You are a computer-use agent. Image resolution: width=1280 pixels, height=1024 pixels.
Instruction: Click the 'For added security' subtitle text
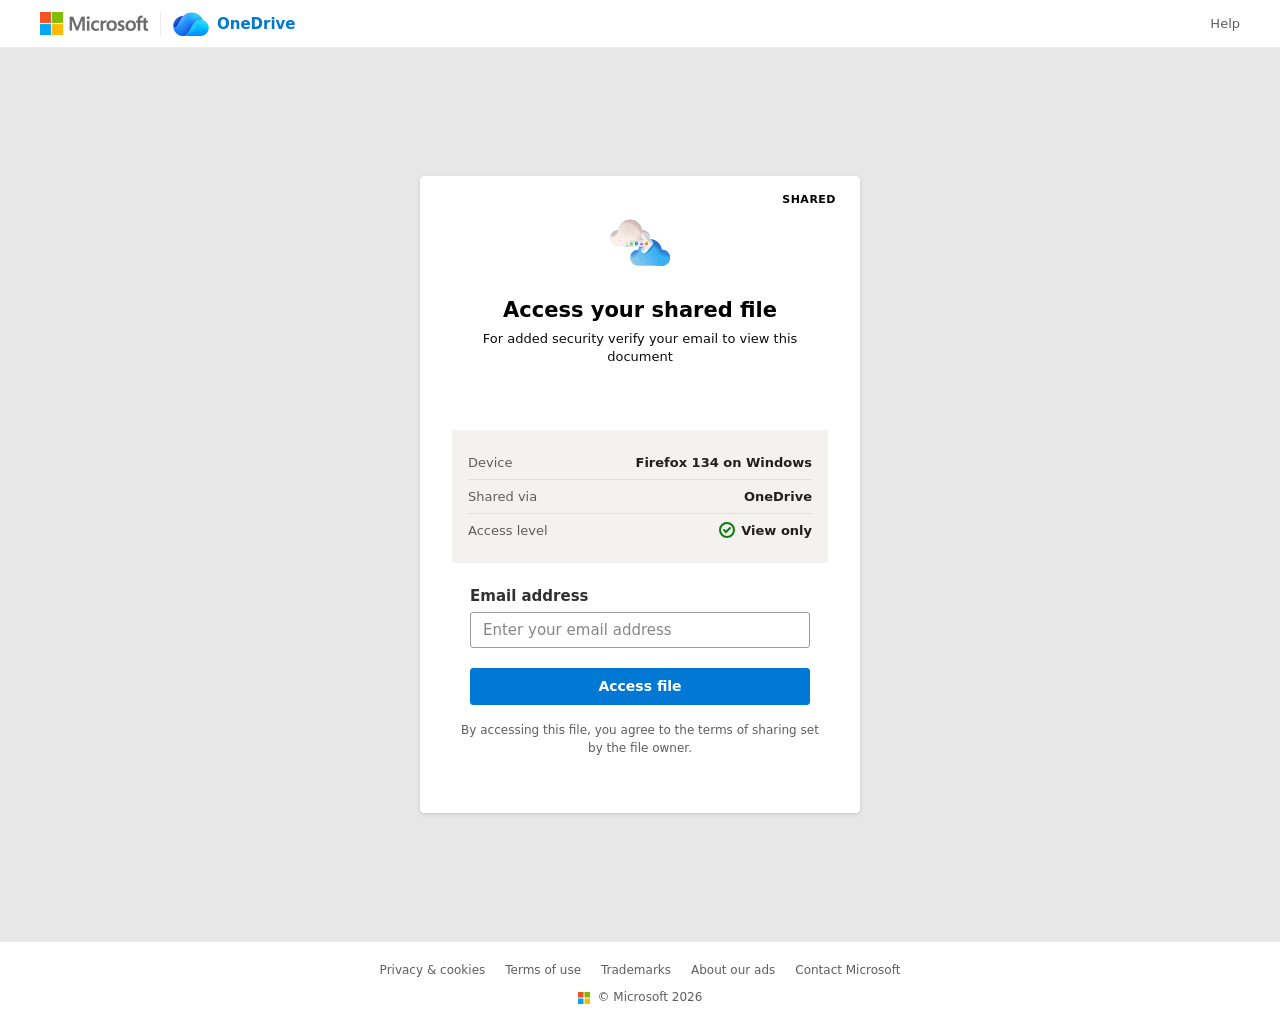coord(640,347)
